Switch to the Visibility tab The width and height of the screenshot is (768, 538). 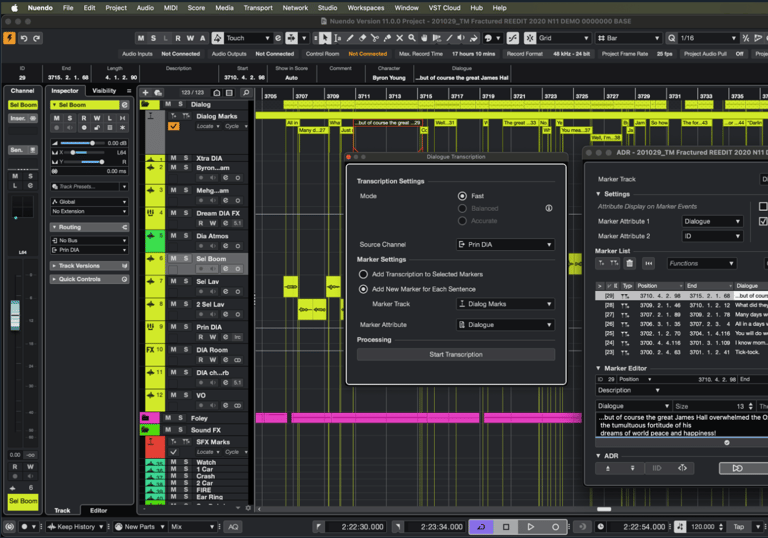click(x=104, y=91)
